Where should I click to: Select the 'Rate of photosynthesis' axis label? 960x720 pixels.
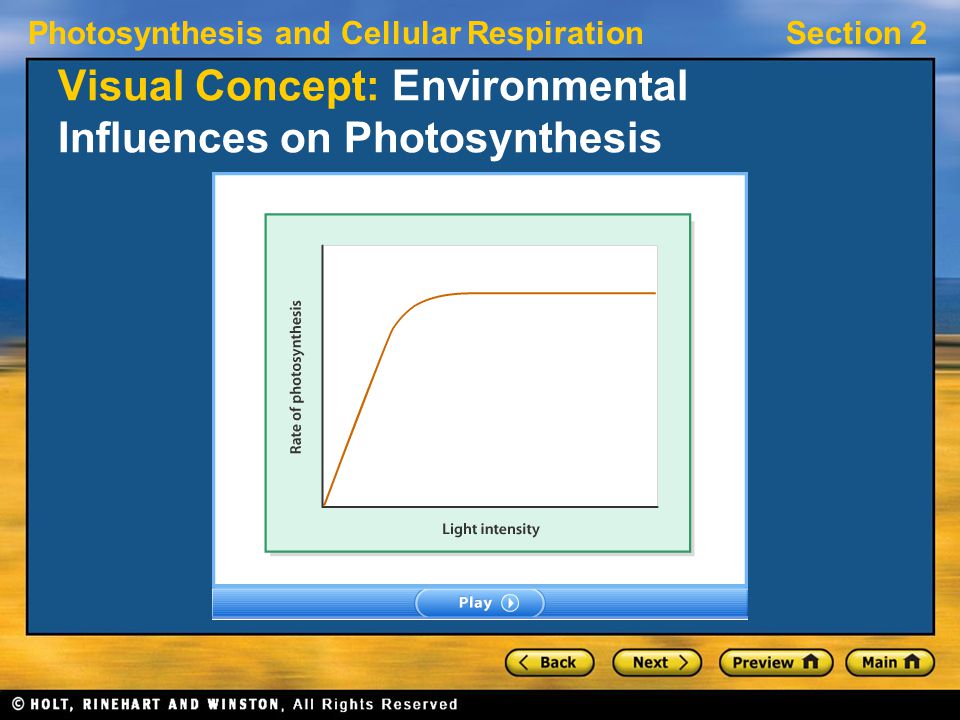coord(296,377)
